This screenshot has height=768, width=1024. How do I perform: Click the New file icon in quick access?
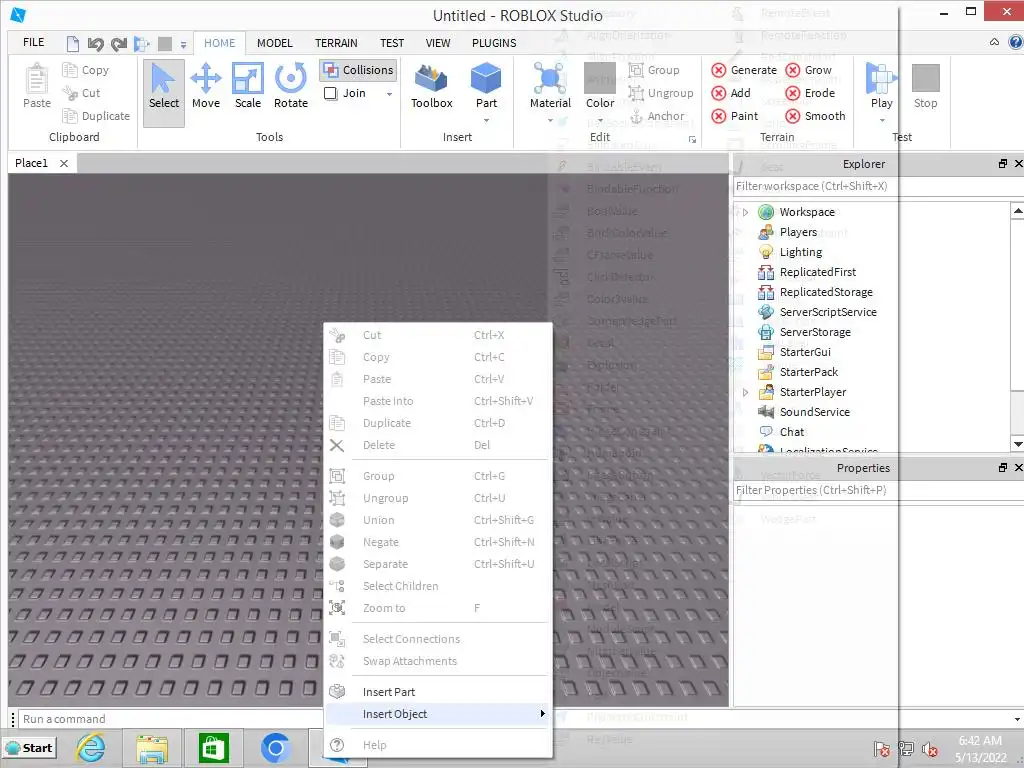point(72,44)
